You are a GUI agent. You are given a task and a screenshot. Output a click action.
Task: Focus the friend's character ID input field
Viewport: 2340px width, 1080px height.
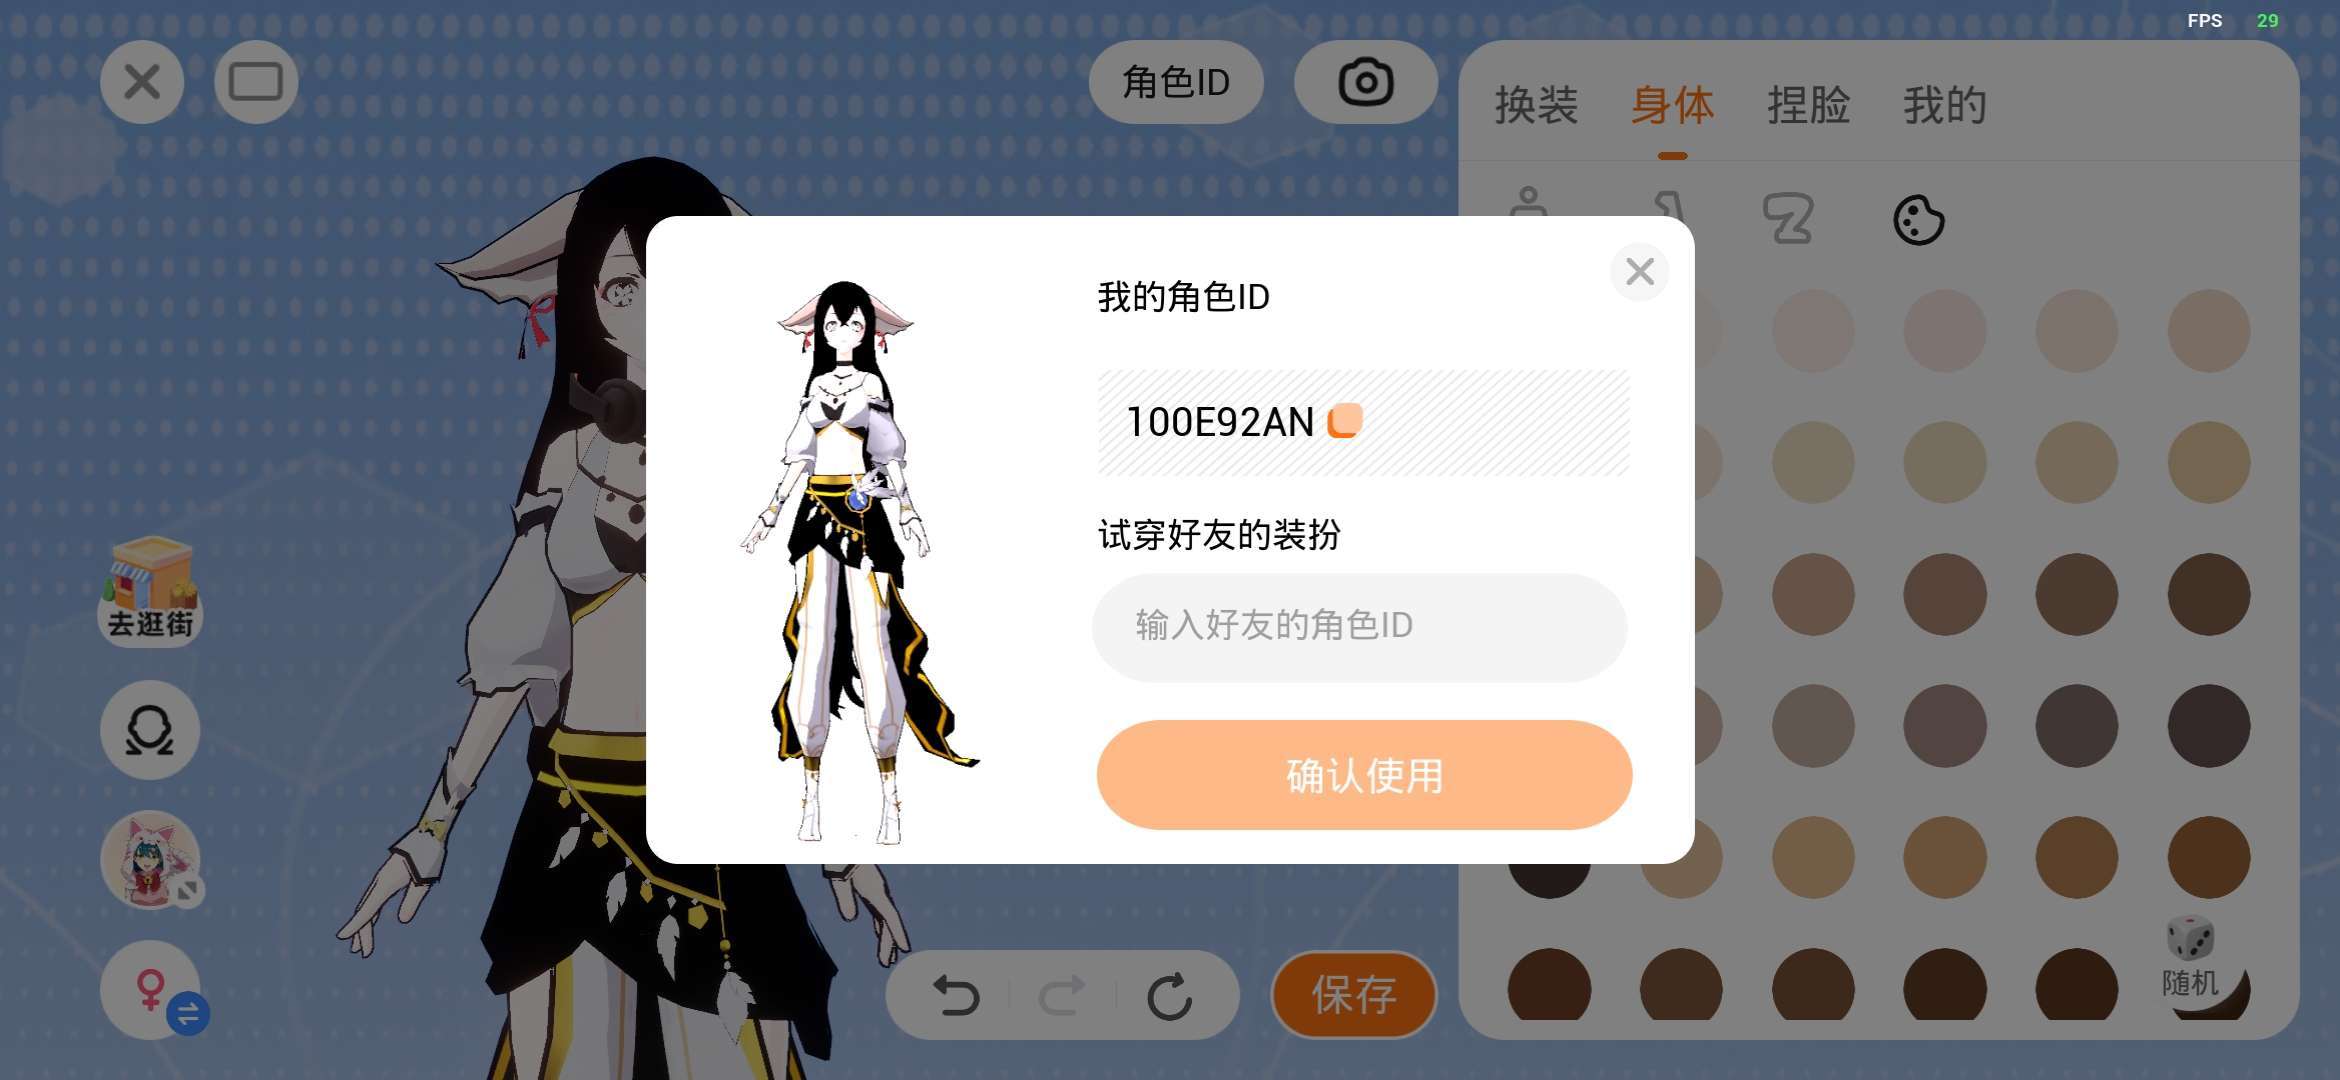click(1360, 627)
